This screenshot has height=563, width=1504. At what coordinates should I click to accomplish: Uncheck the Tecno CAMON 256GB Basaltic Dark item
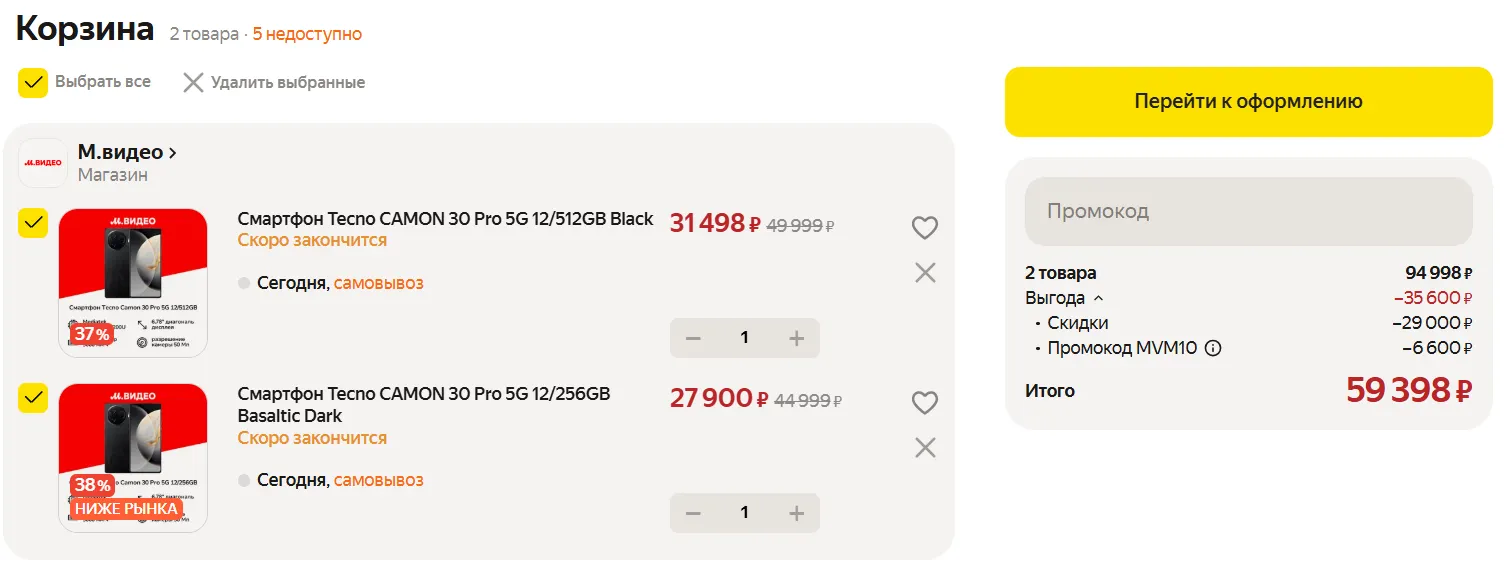click(33, 398)
